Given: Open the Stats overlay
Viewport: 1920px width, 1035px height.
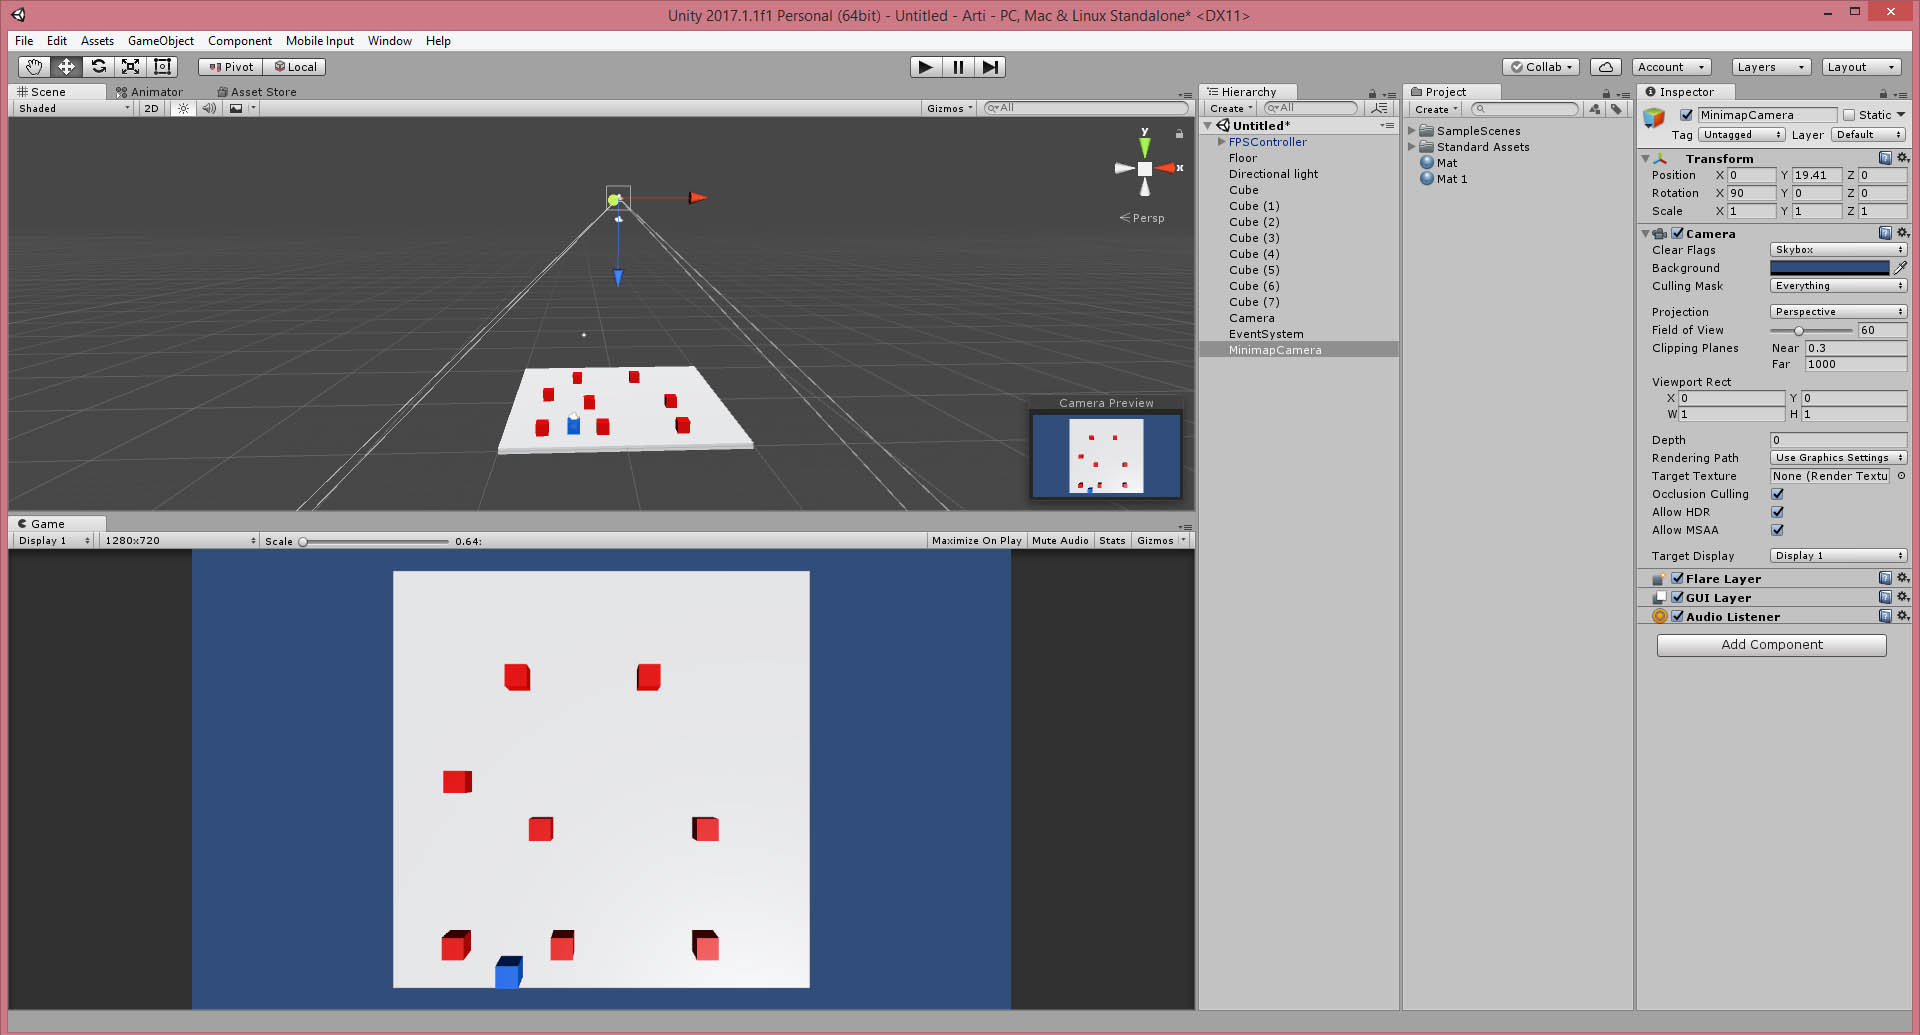Looking at the screenshot, I should 1112,541.
